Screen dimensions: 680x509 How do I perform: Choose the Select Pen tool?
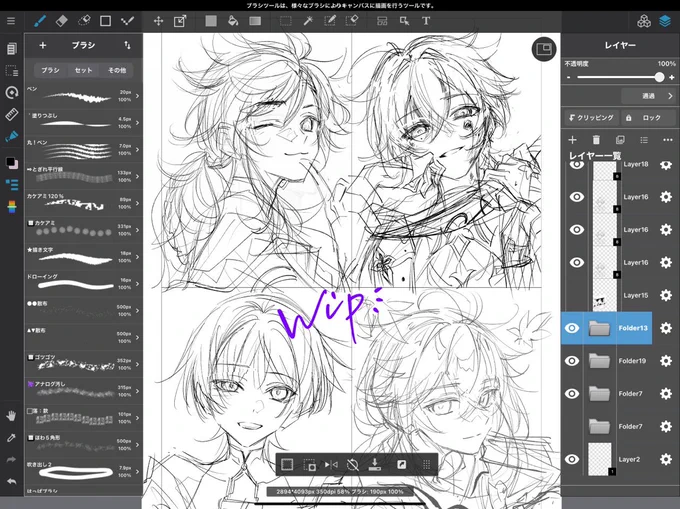pos(330,21)
